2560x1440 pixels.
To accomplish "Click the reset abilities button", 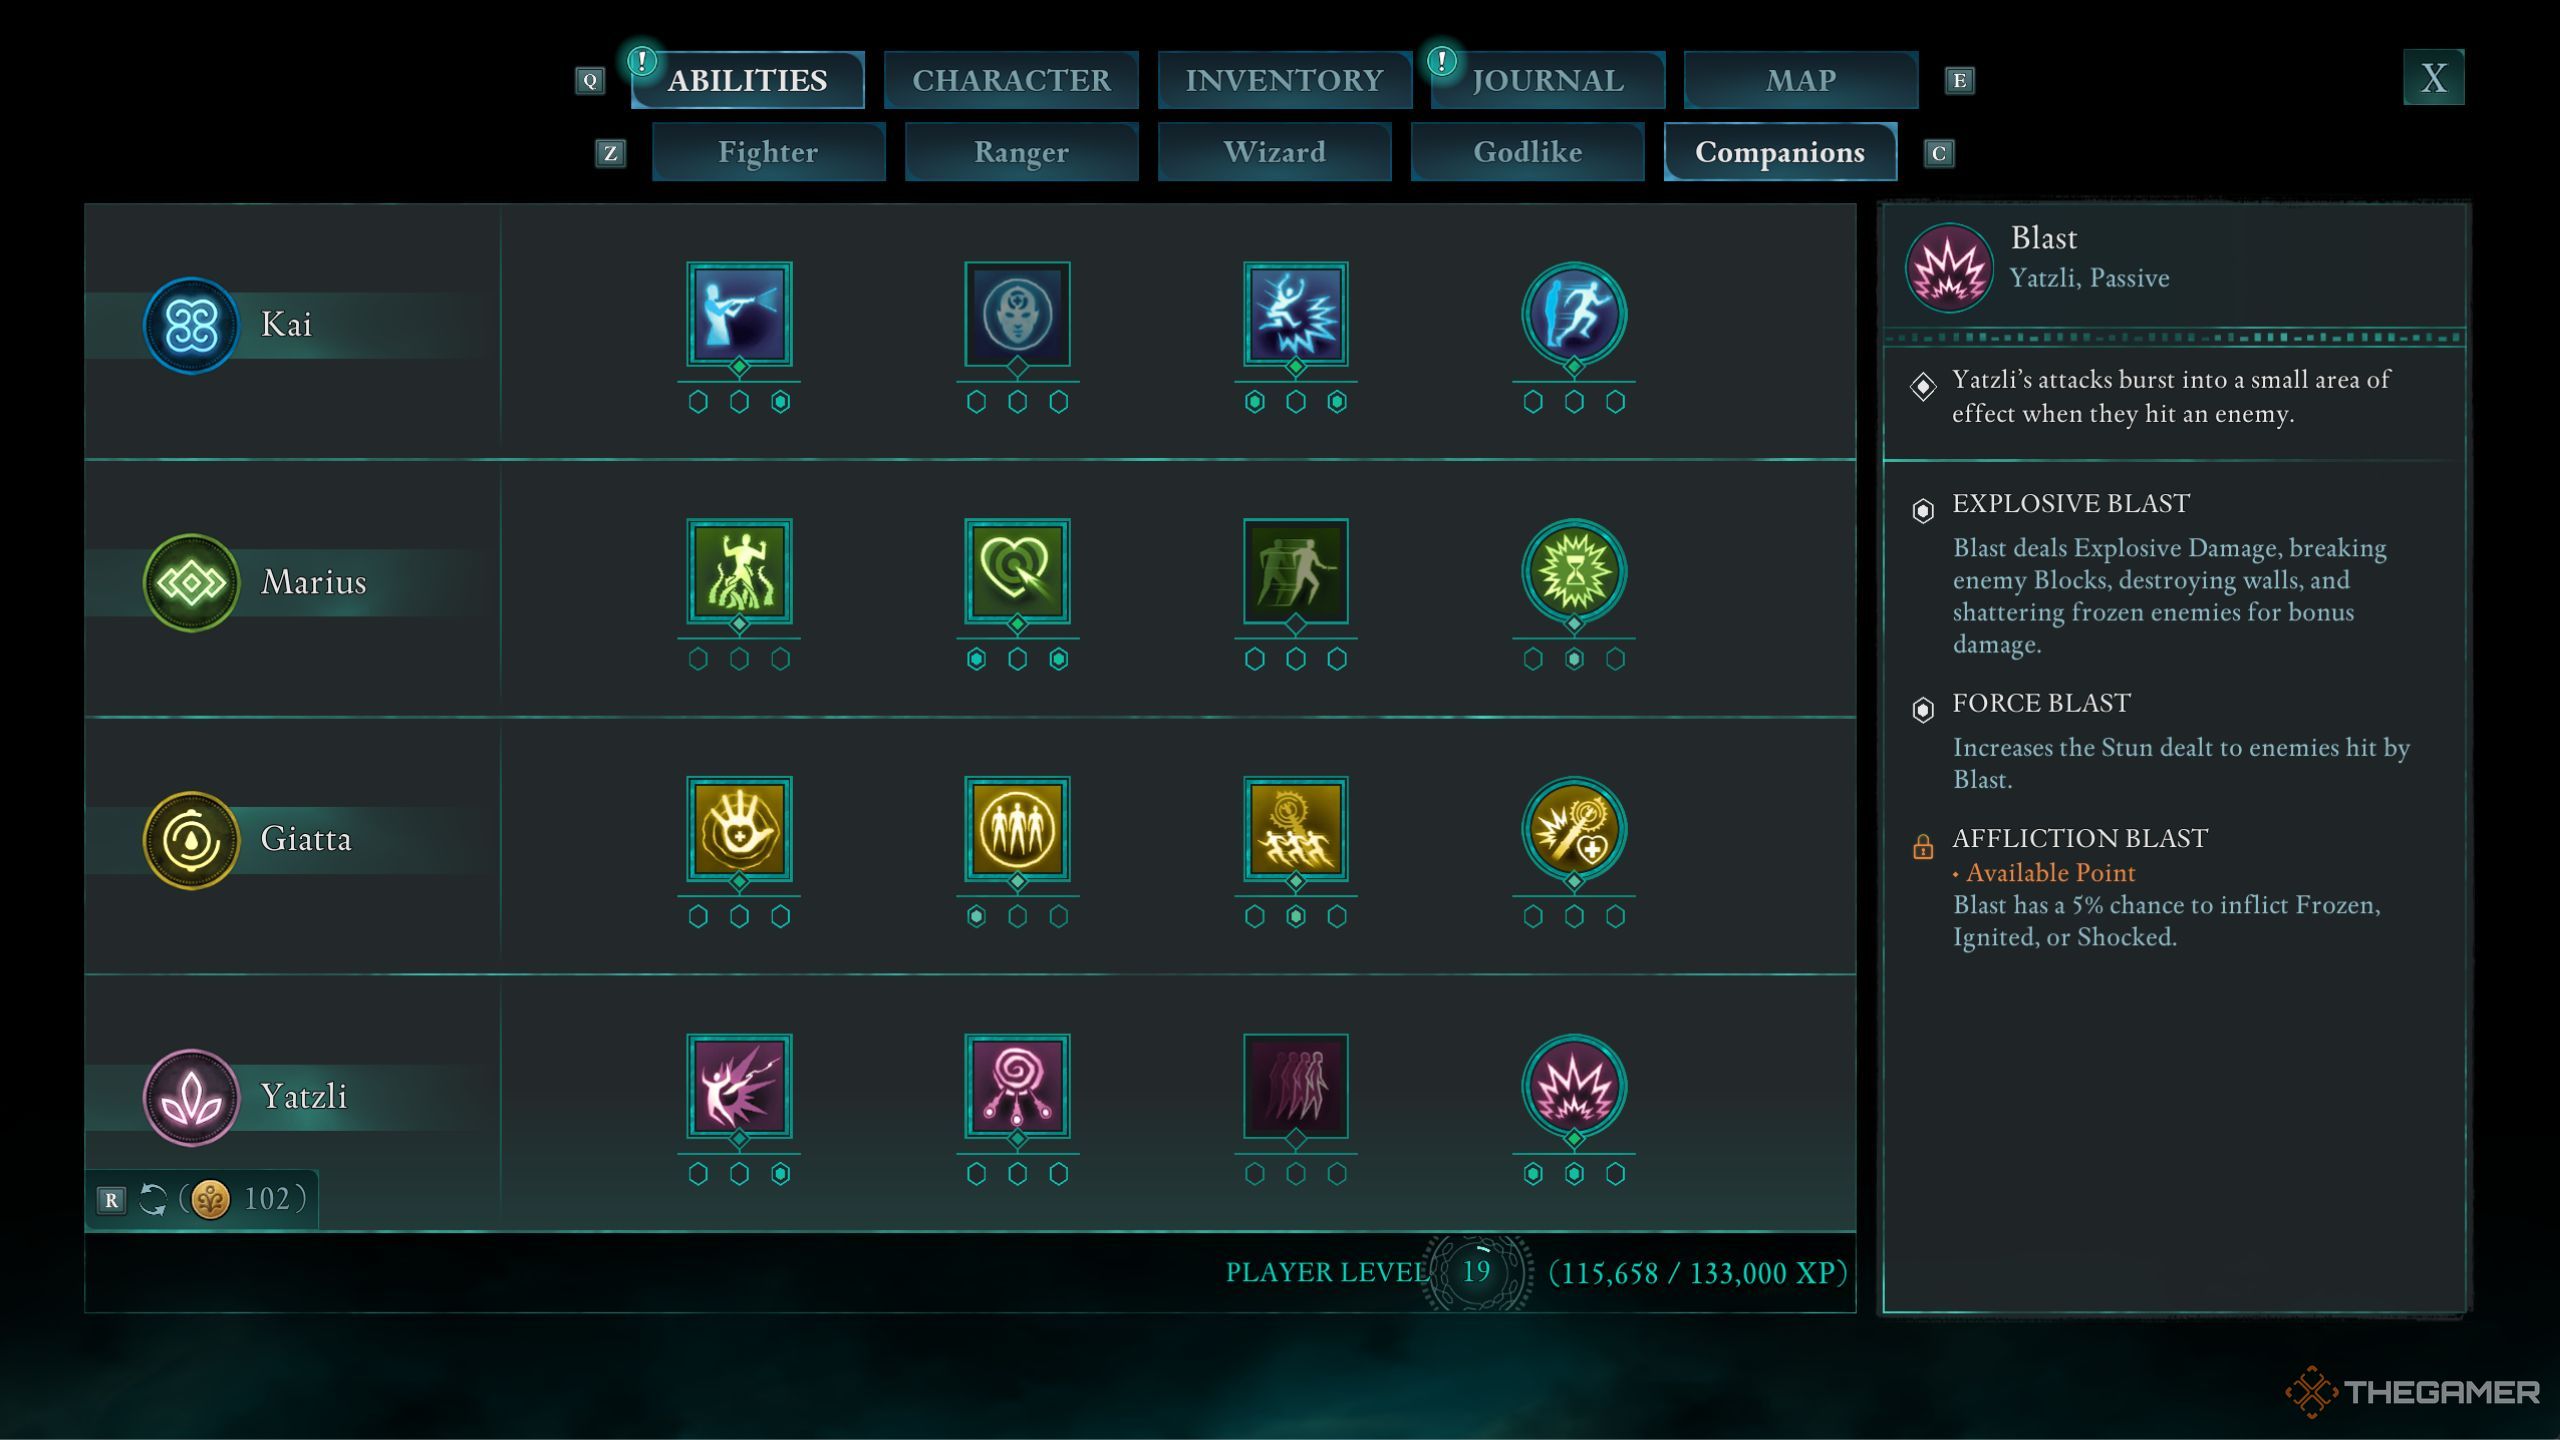I will (156, 1197).
